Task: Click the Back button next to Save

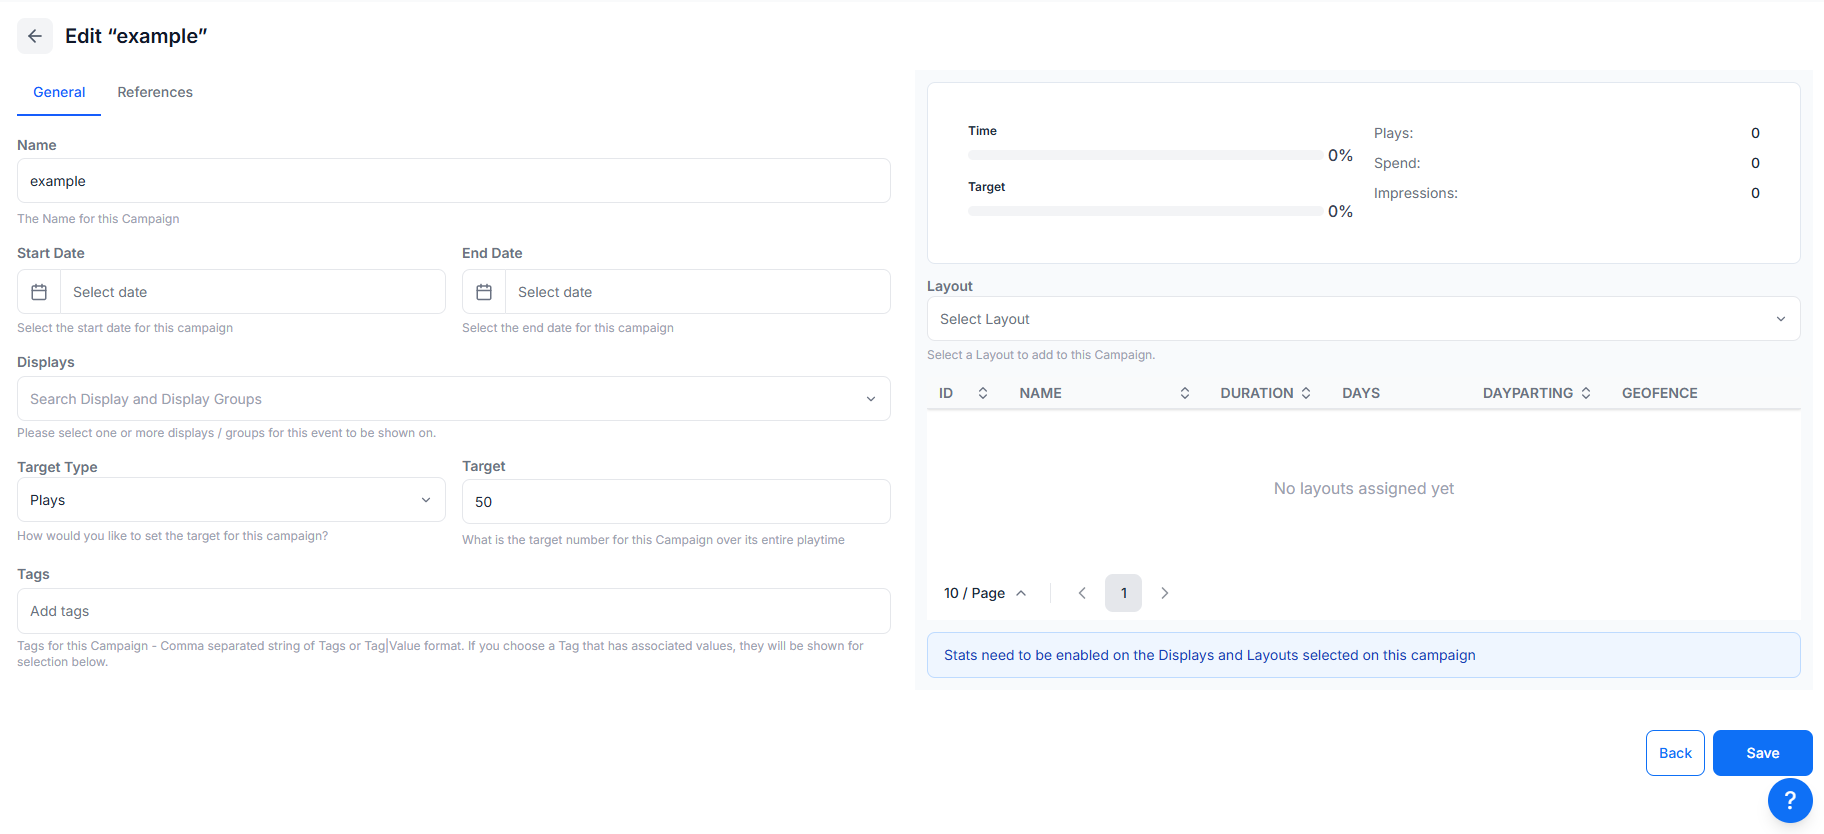Action: pyautogui.click(x=1675, y=753)
